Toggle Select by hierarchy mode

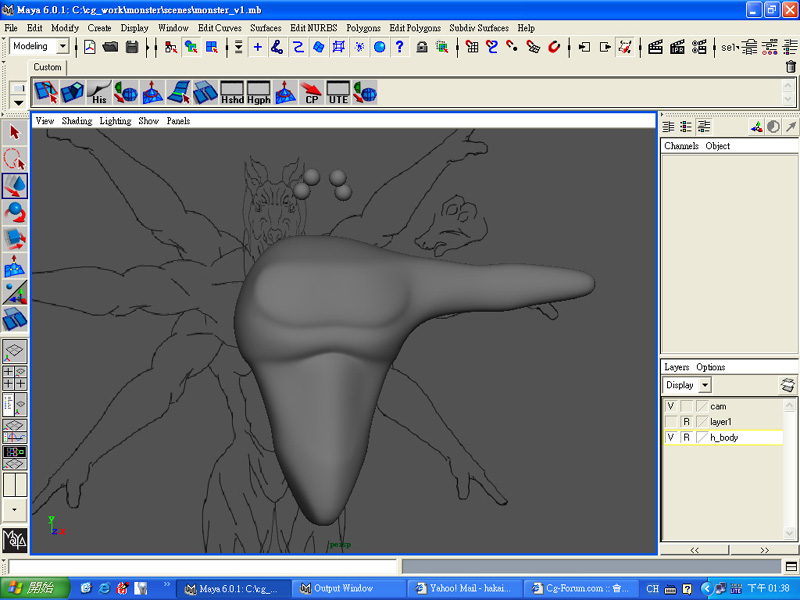click(x=171, y=47)
